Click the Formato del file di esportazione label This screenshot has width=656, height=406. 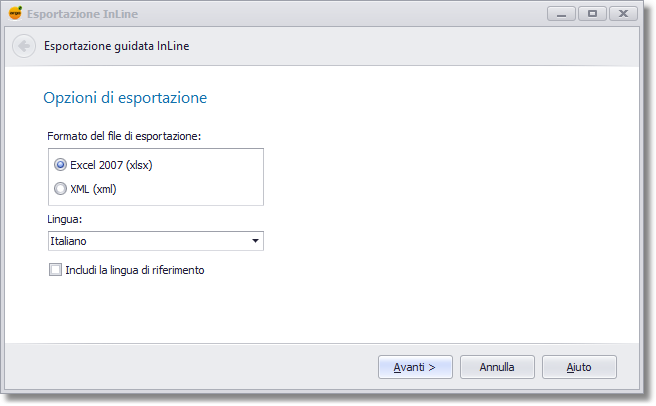(125, 136)
